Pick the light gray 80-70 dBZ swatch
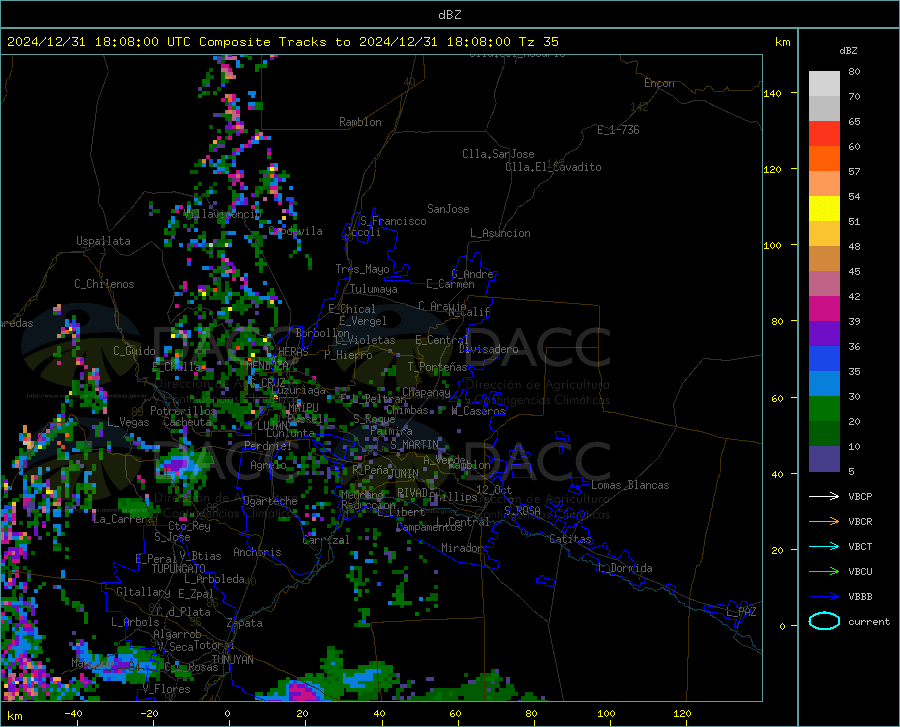 (x=824, y=84)
